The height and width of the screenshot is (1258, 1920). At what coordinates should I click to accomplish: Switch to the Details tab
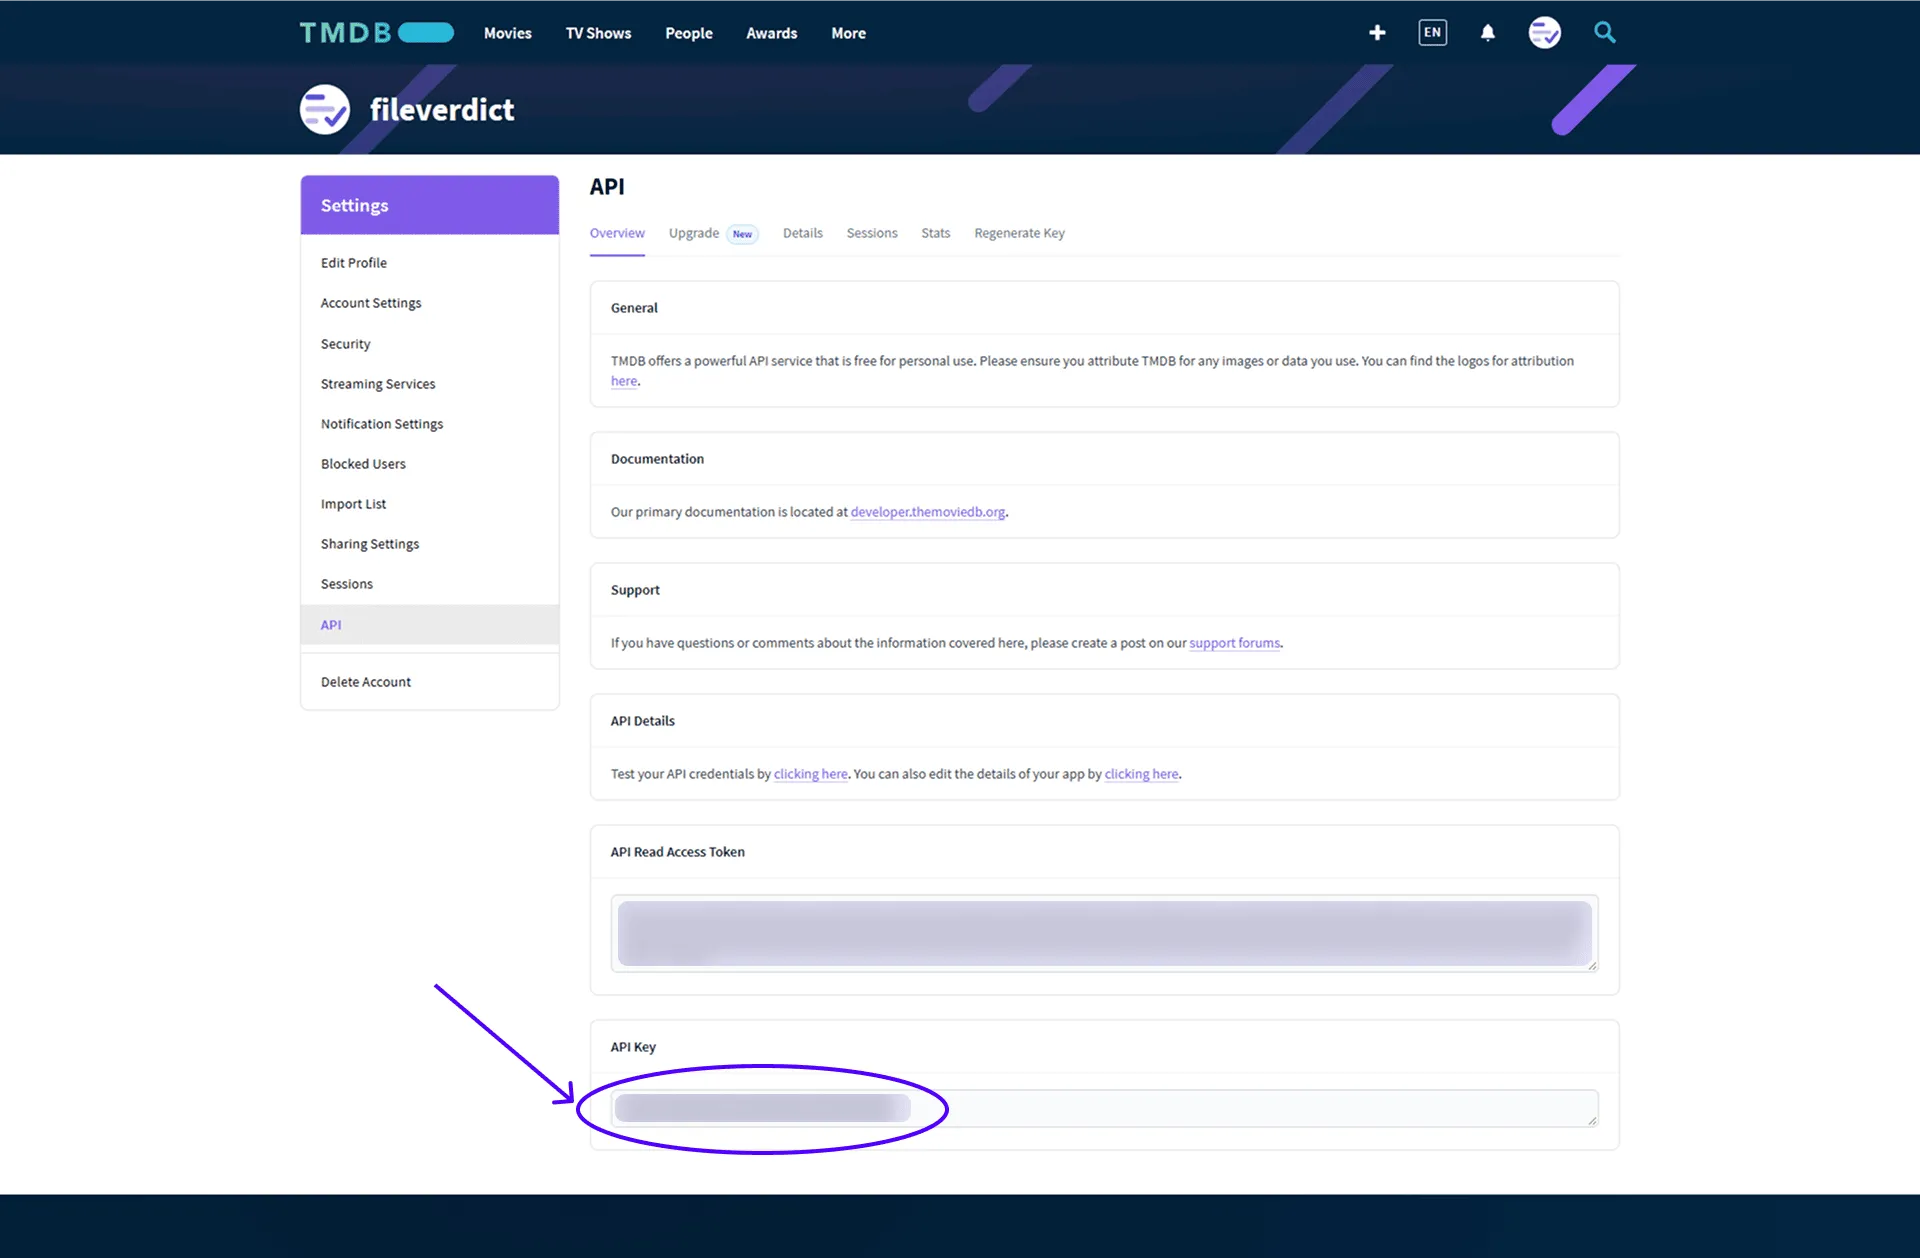point(802,233)
